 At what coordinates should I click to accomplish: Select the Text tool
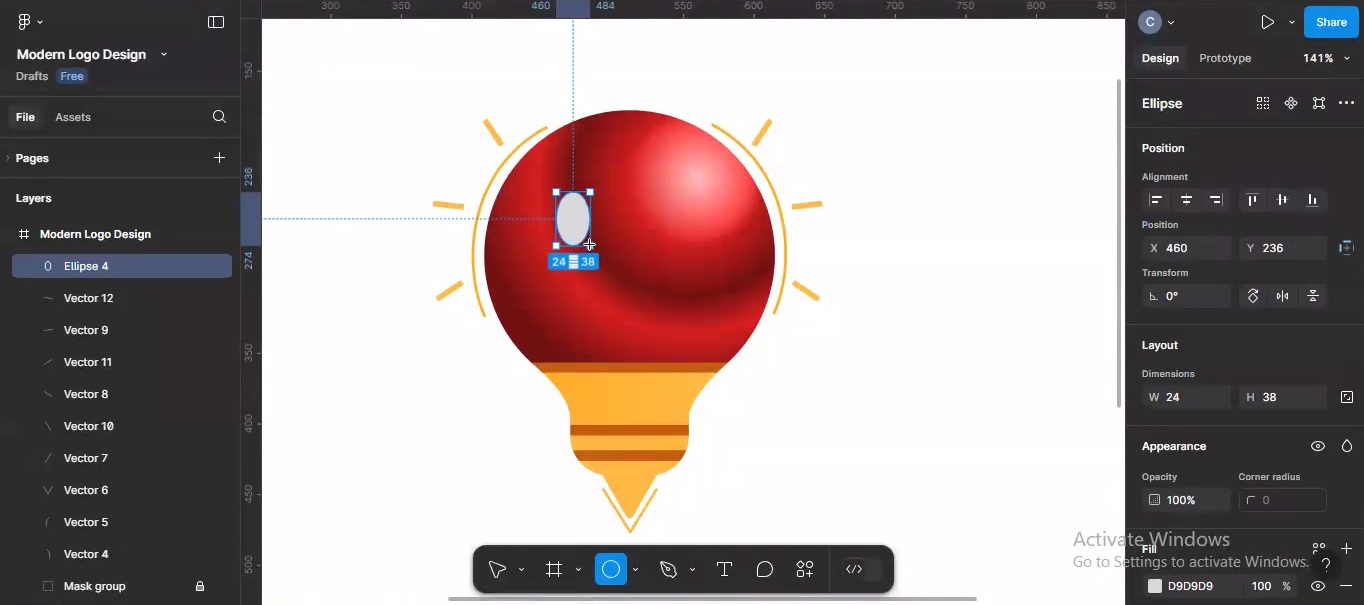click(724, 568)
